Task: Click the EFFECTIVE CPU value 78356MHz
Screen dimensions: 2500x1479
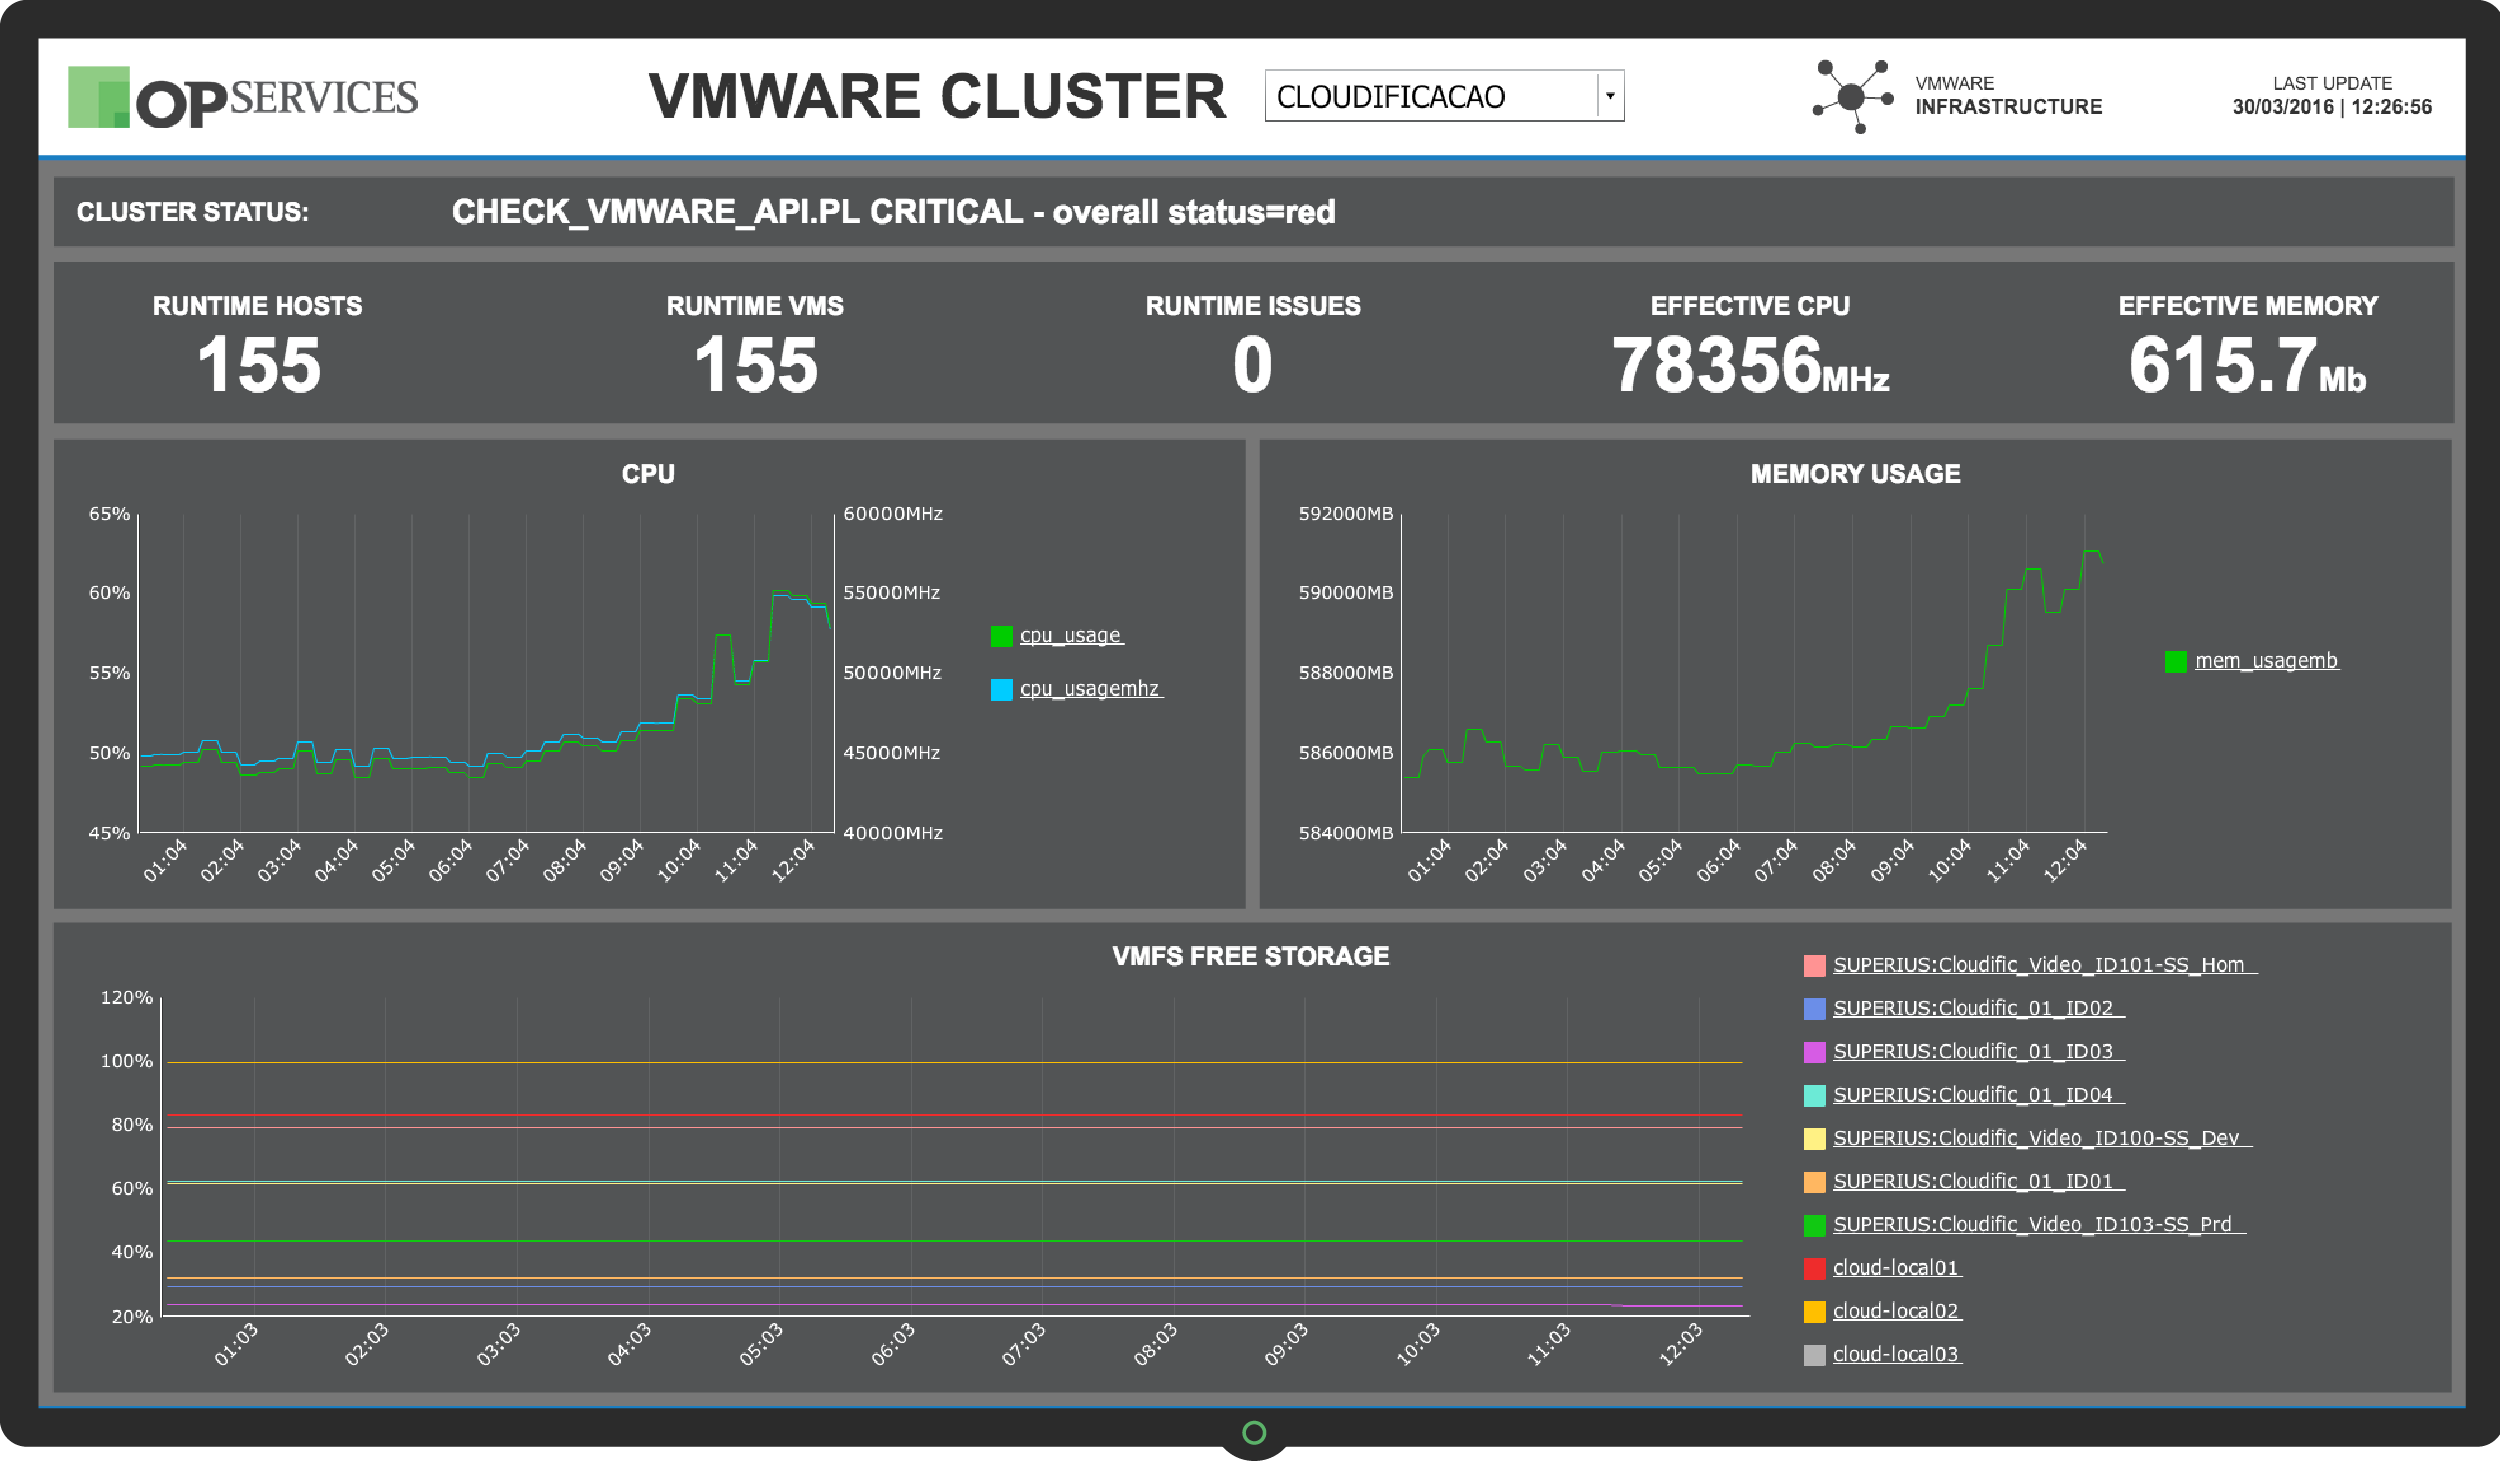Action: (x=1750, y=365)
